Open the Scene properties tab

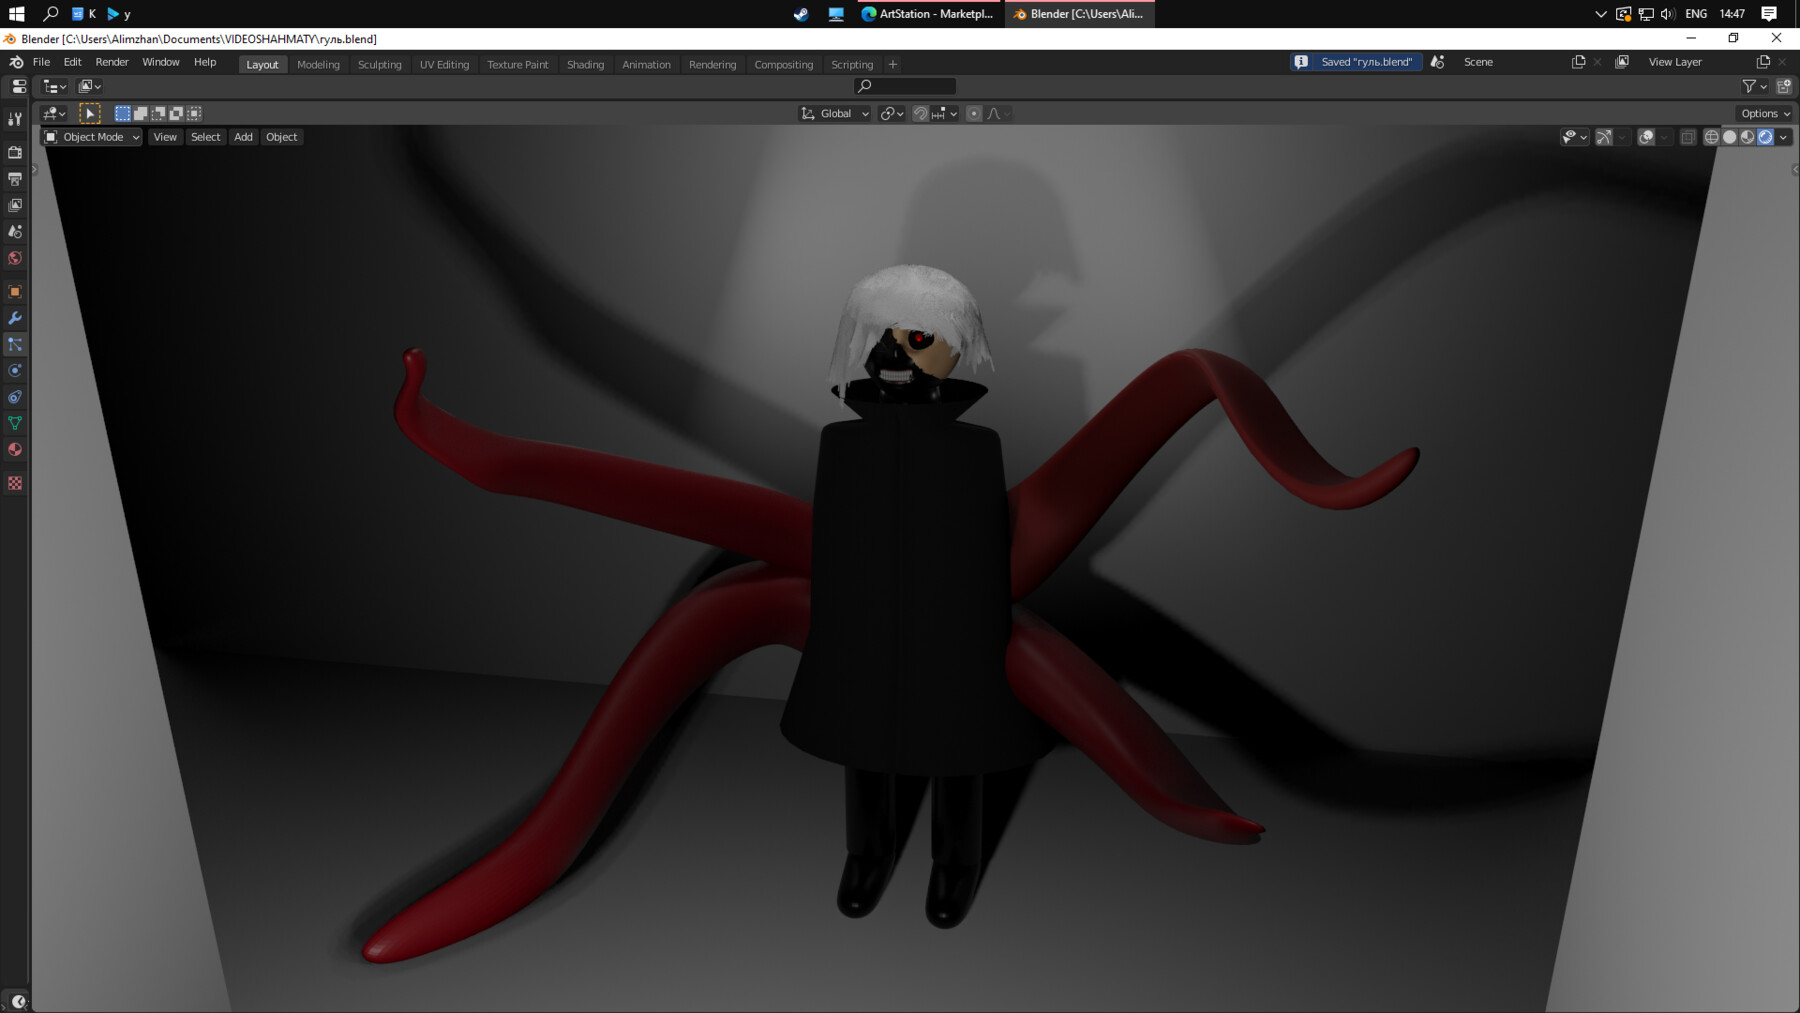[15, 231]
